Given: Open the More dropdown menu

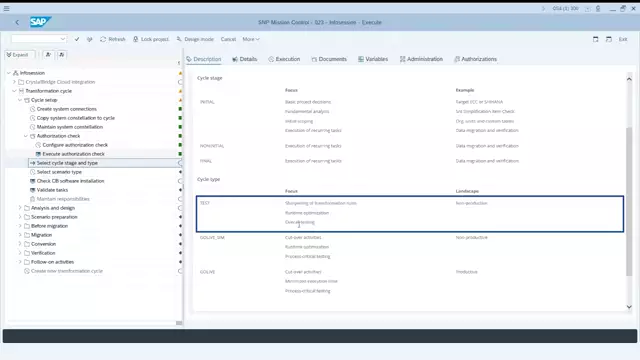Looking at the screenshot, I should tap(251, 39).
